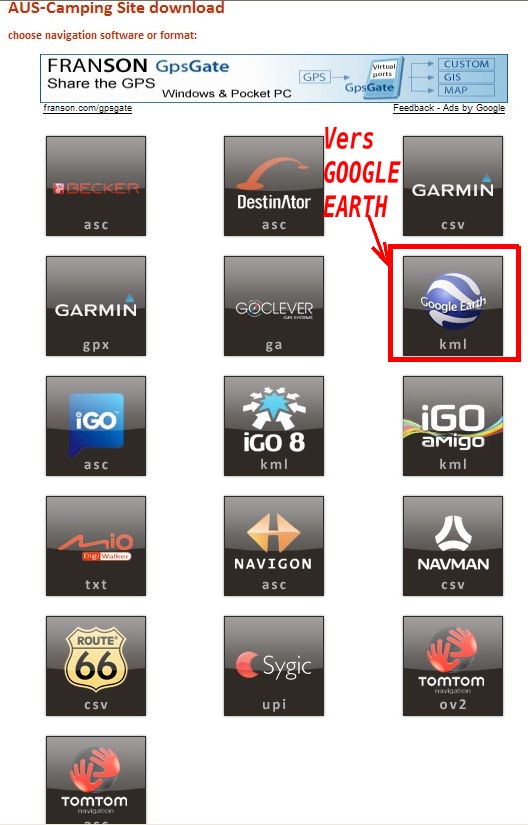Open the Franson GpsGate banner ad
Viewport: 528px width, 825px height.
(274, 78)
